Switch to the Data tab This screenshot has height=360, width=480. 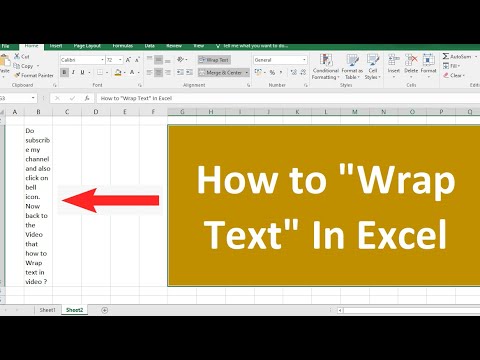150,46
